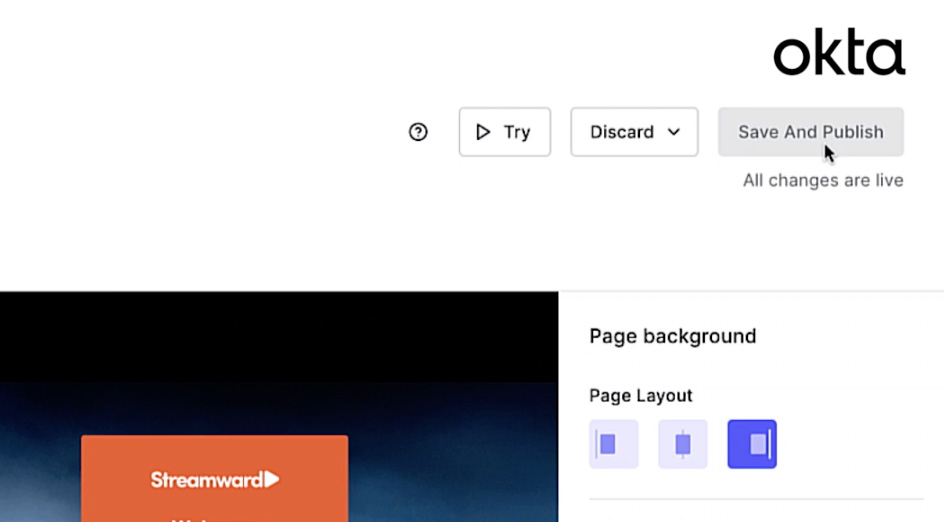944x522 pixels.
Task: Click the arrow icon beside Streamward text
Action: click(x=271, y=480)
